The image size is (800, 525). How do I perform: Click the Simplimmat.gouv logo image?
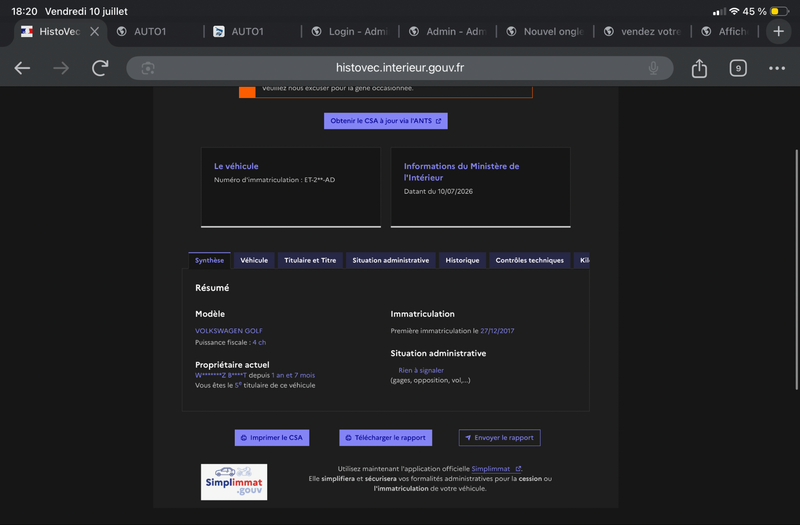[x=234, y=482]
